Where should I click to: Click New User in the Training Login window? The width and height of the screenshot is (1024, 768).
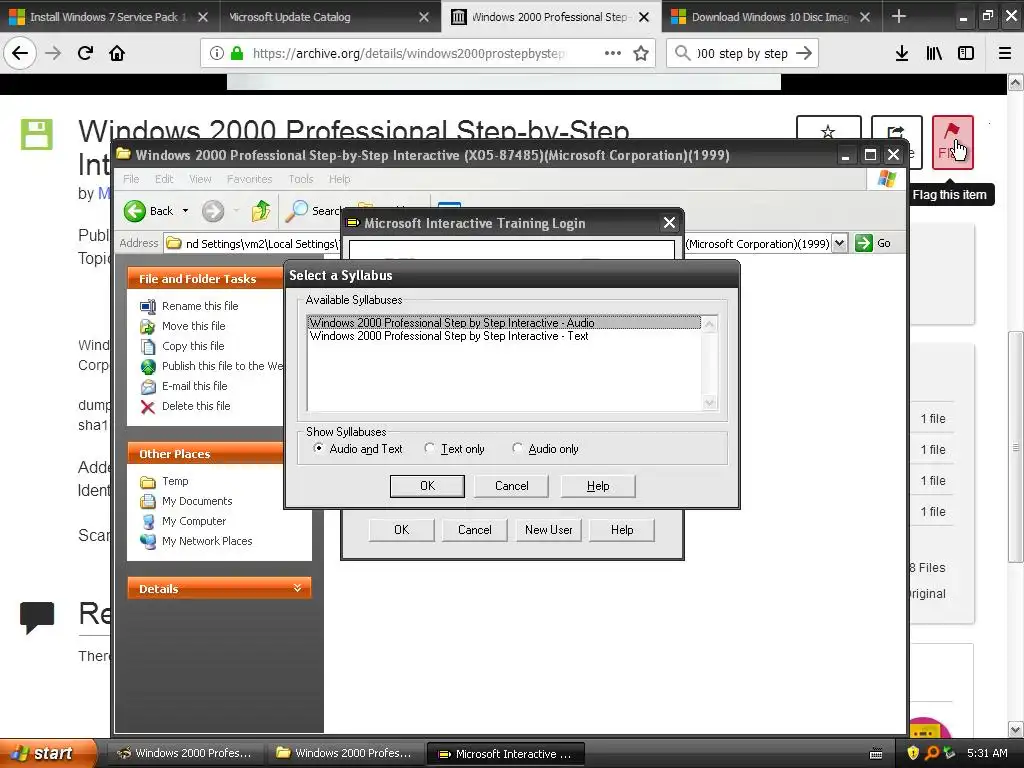click(x=549, y=530)
